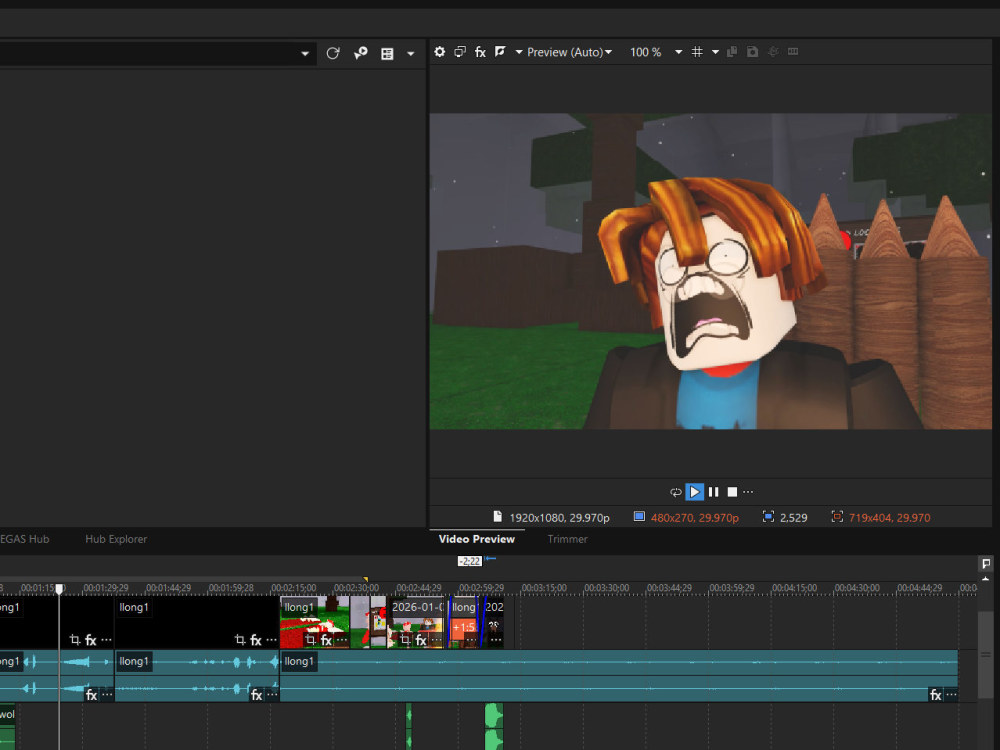Click the marker tool icon above the scrollbar

point(986,563)
